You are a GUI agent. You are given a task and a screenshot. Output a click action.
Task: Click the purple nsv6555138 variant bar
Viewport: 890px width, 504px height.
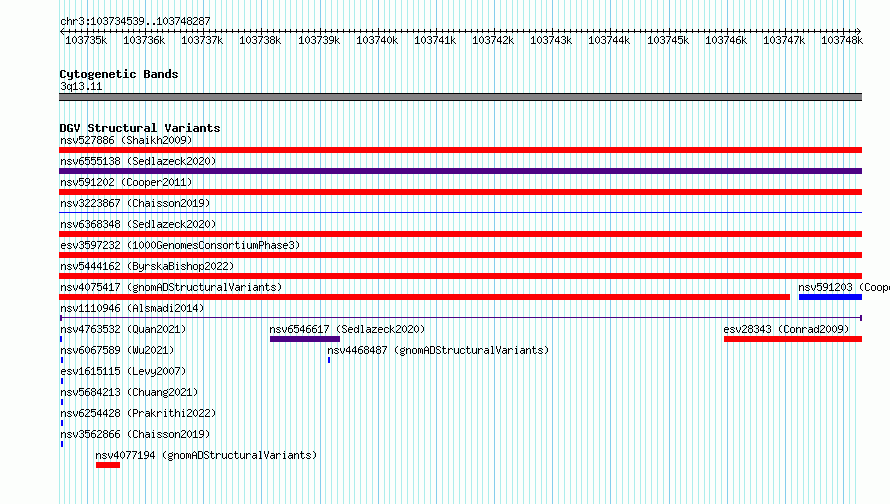coord(460,171)
